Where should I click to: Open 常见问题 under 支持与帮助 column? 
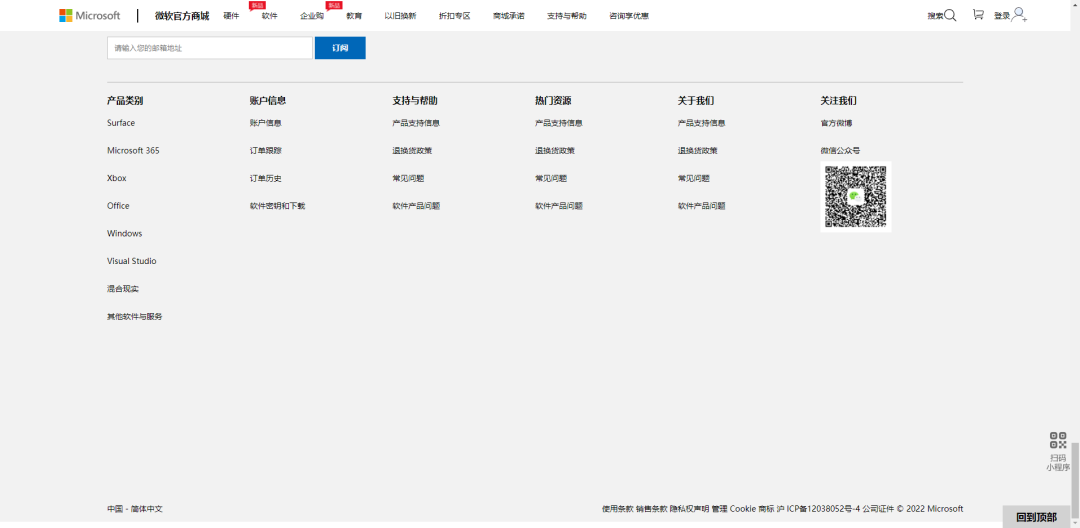(408, 178)
